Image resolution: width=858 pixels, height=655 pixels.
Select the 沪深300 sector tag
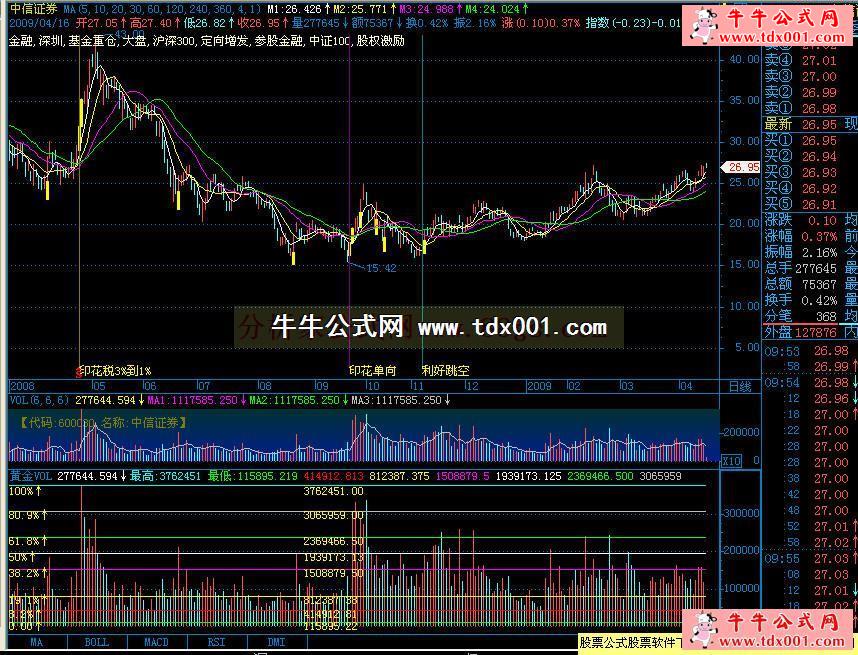[173, 40]
